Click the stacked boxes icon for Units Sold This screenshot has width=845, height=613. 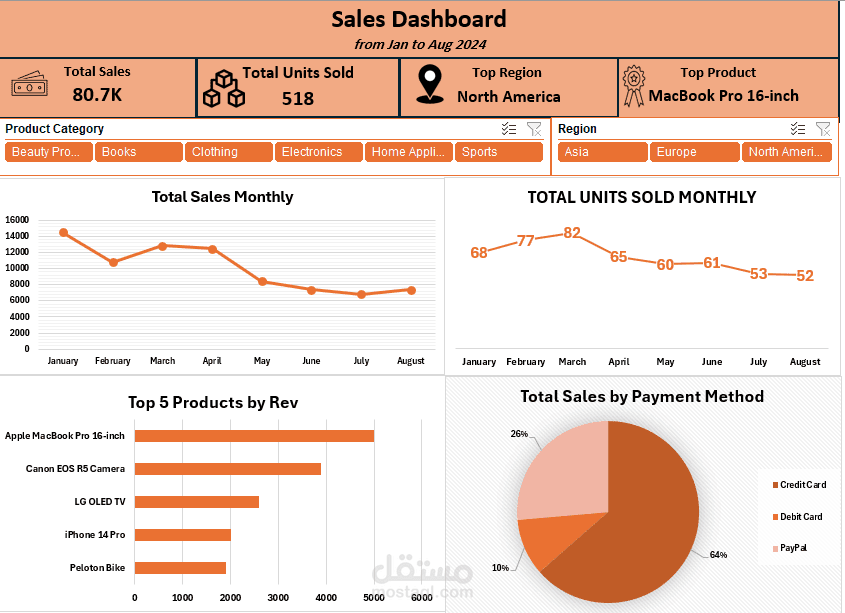point(224,88)
